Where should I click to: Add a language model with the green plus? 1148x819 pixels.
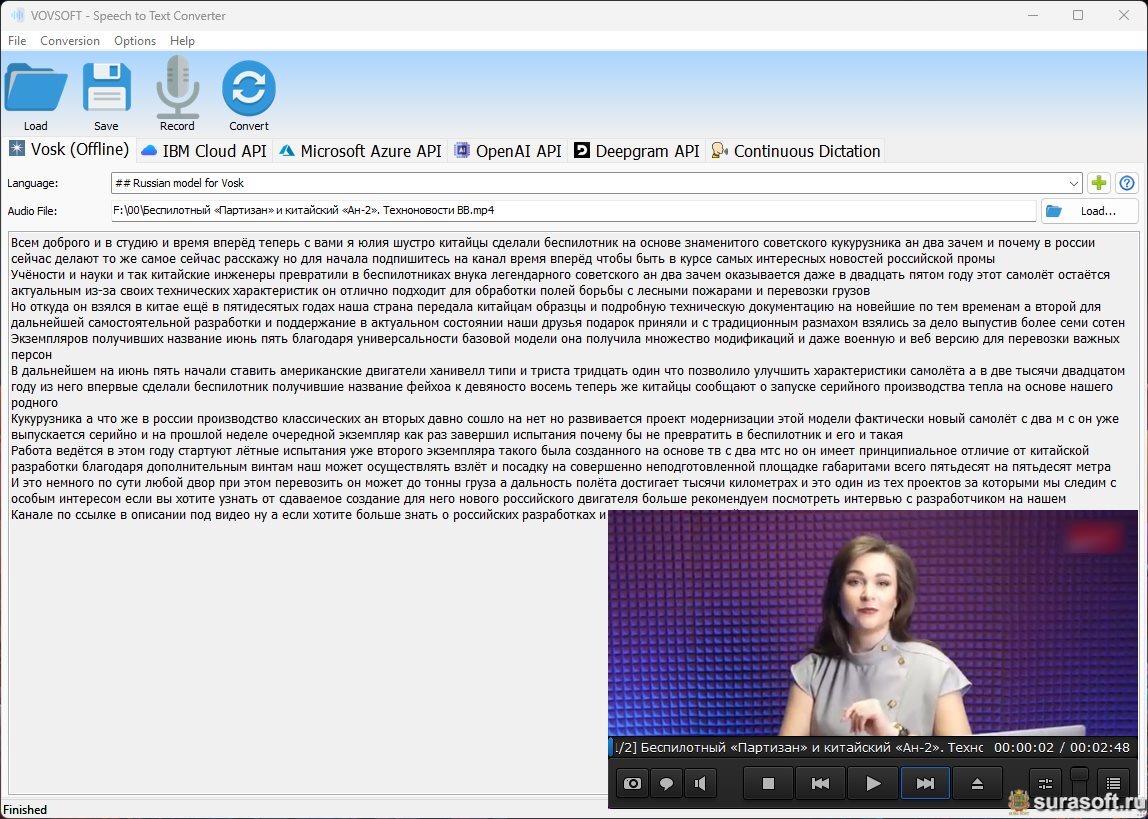[1098, 183]
